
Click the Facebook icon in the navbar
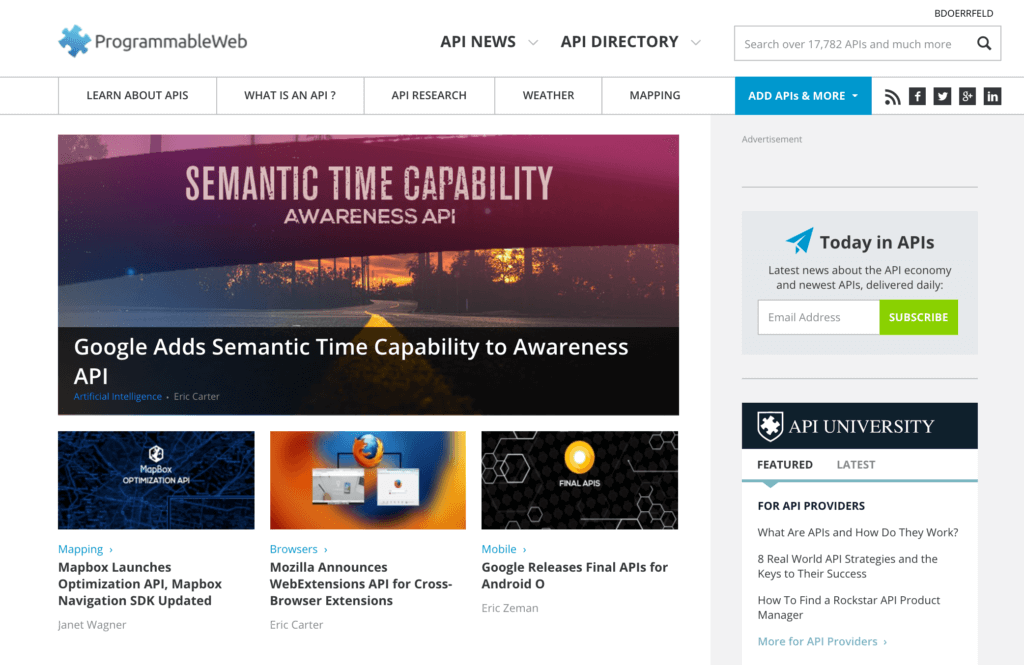coord(917,95)
